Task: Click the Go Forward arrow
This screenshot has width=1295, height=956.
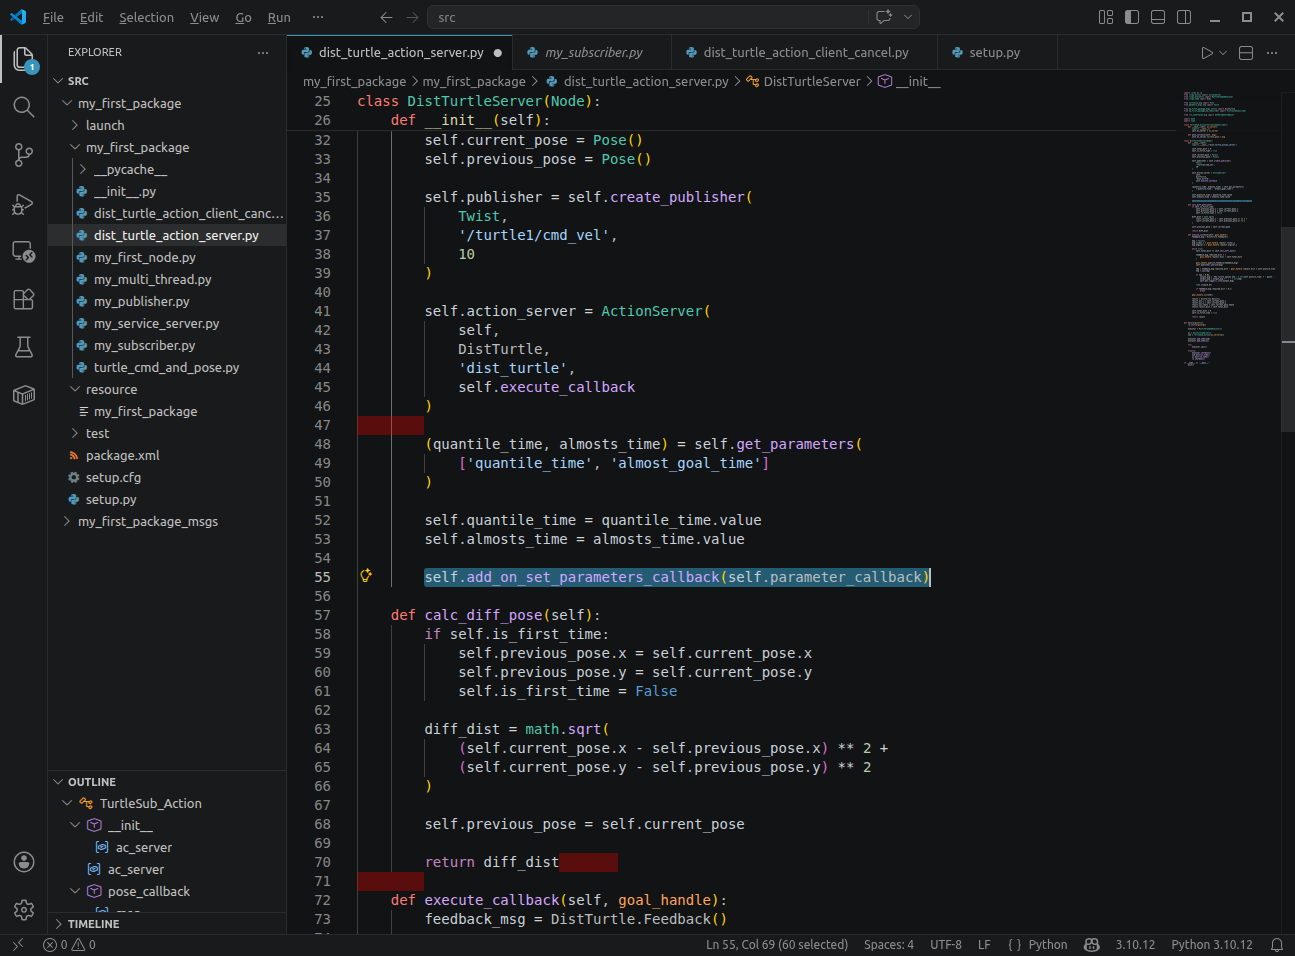Action: point(413,17)
